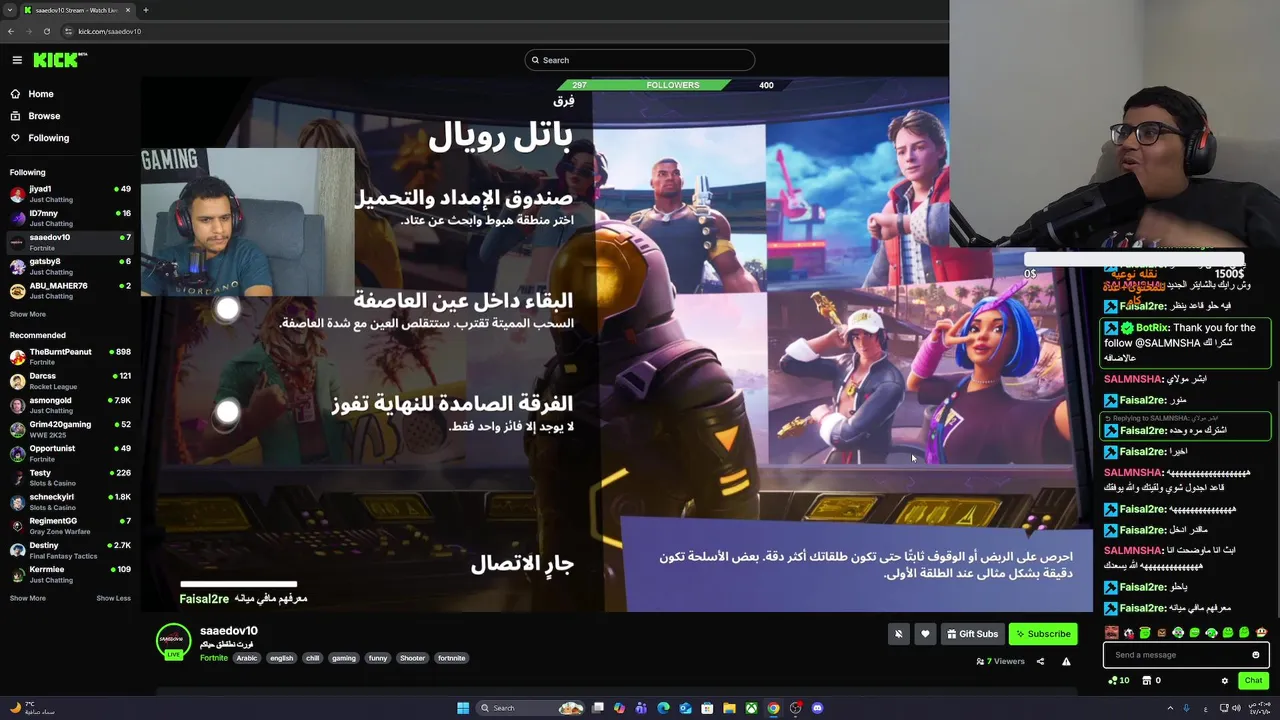The width and height of the screenshot is (1280, 720).
Task: Click the Windows taskbar search box
Action: (x=530, y=708)
